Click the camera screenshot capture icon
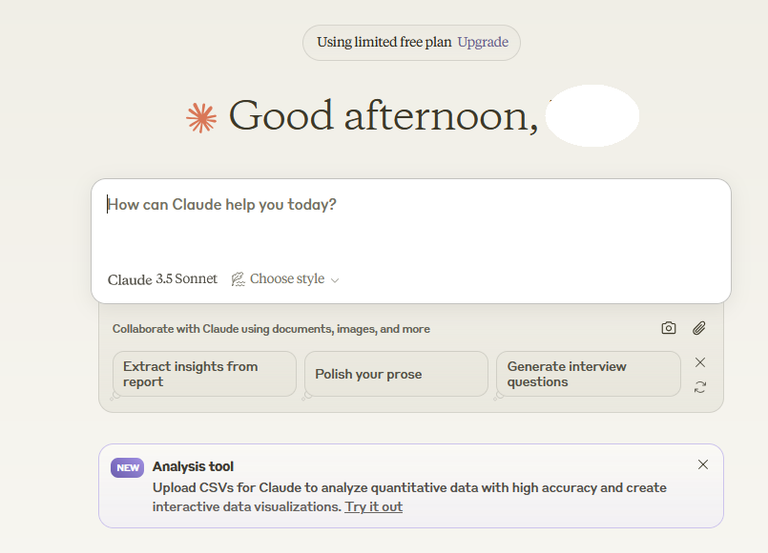 click(x=669, y=328)
